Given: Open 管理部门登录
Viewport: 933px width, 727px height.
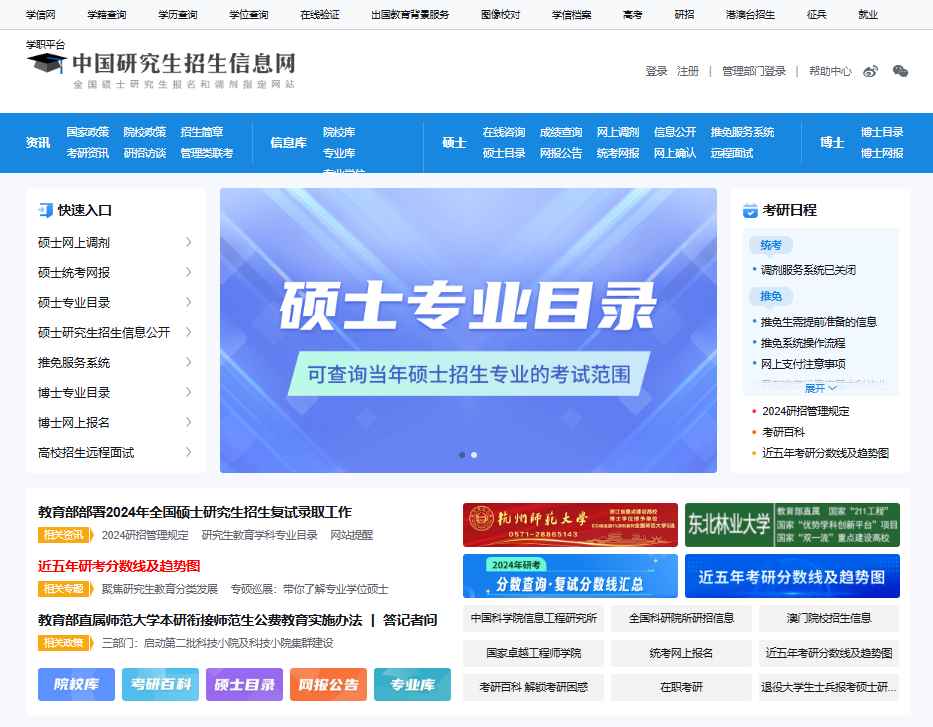Looking at the screenshot, I should pyautogui.click(x=754, y=71).
